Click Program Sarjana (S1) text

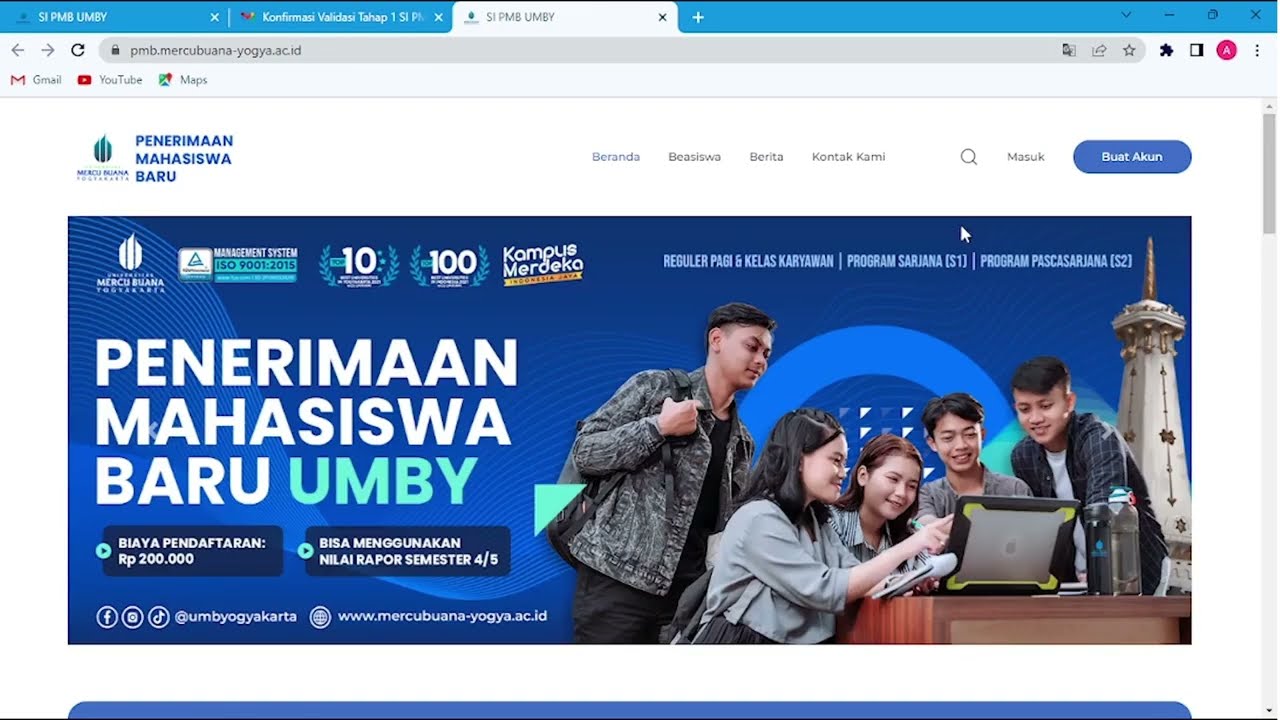[x=907, y=261]
